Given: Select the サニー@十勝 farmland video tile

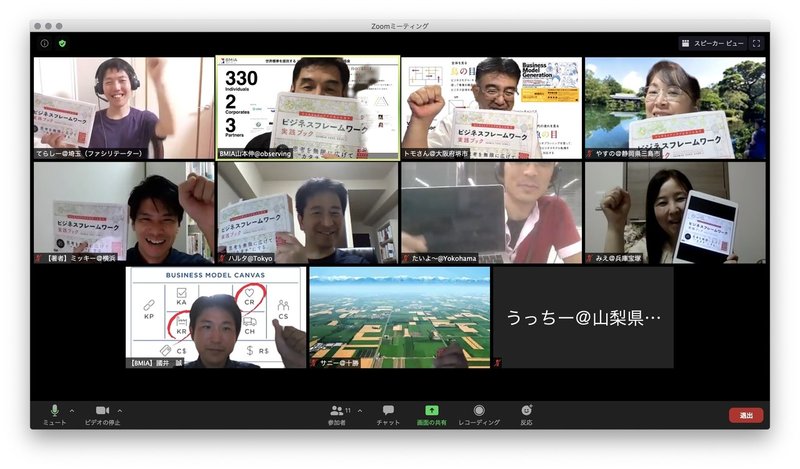Looking at the screenshot, I should pos(399,317).
